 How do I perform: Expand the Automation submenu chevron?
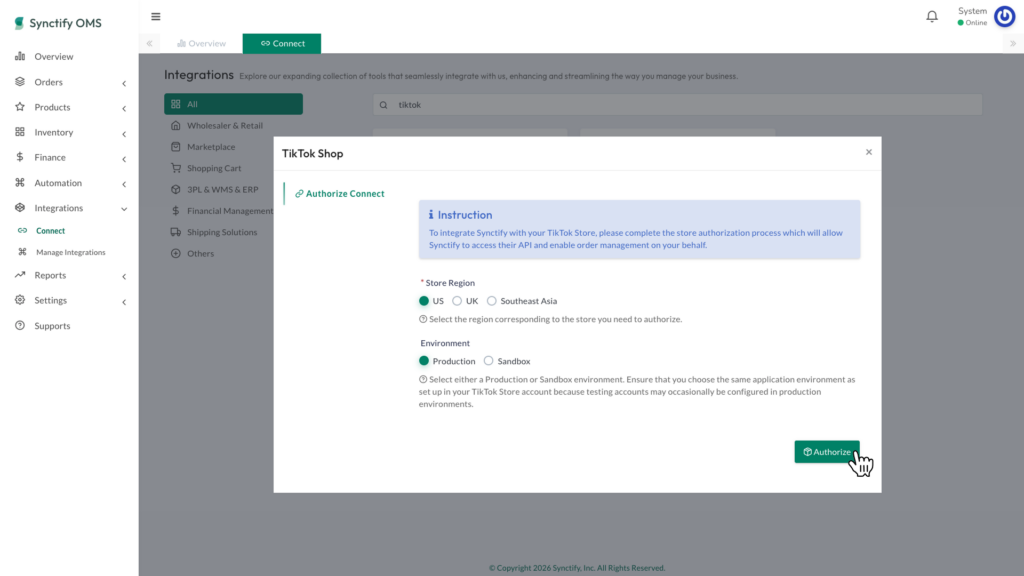pos(124,184)
